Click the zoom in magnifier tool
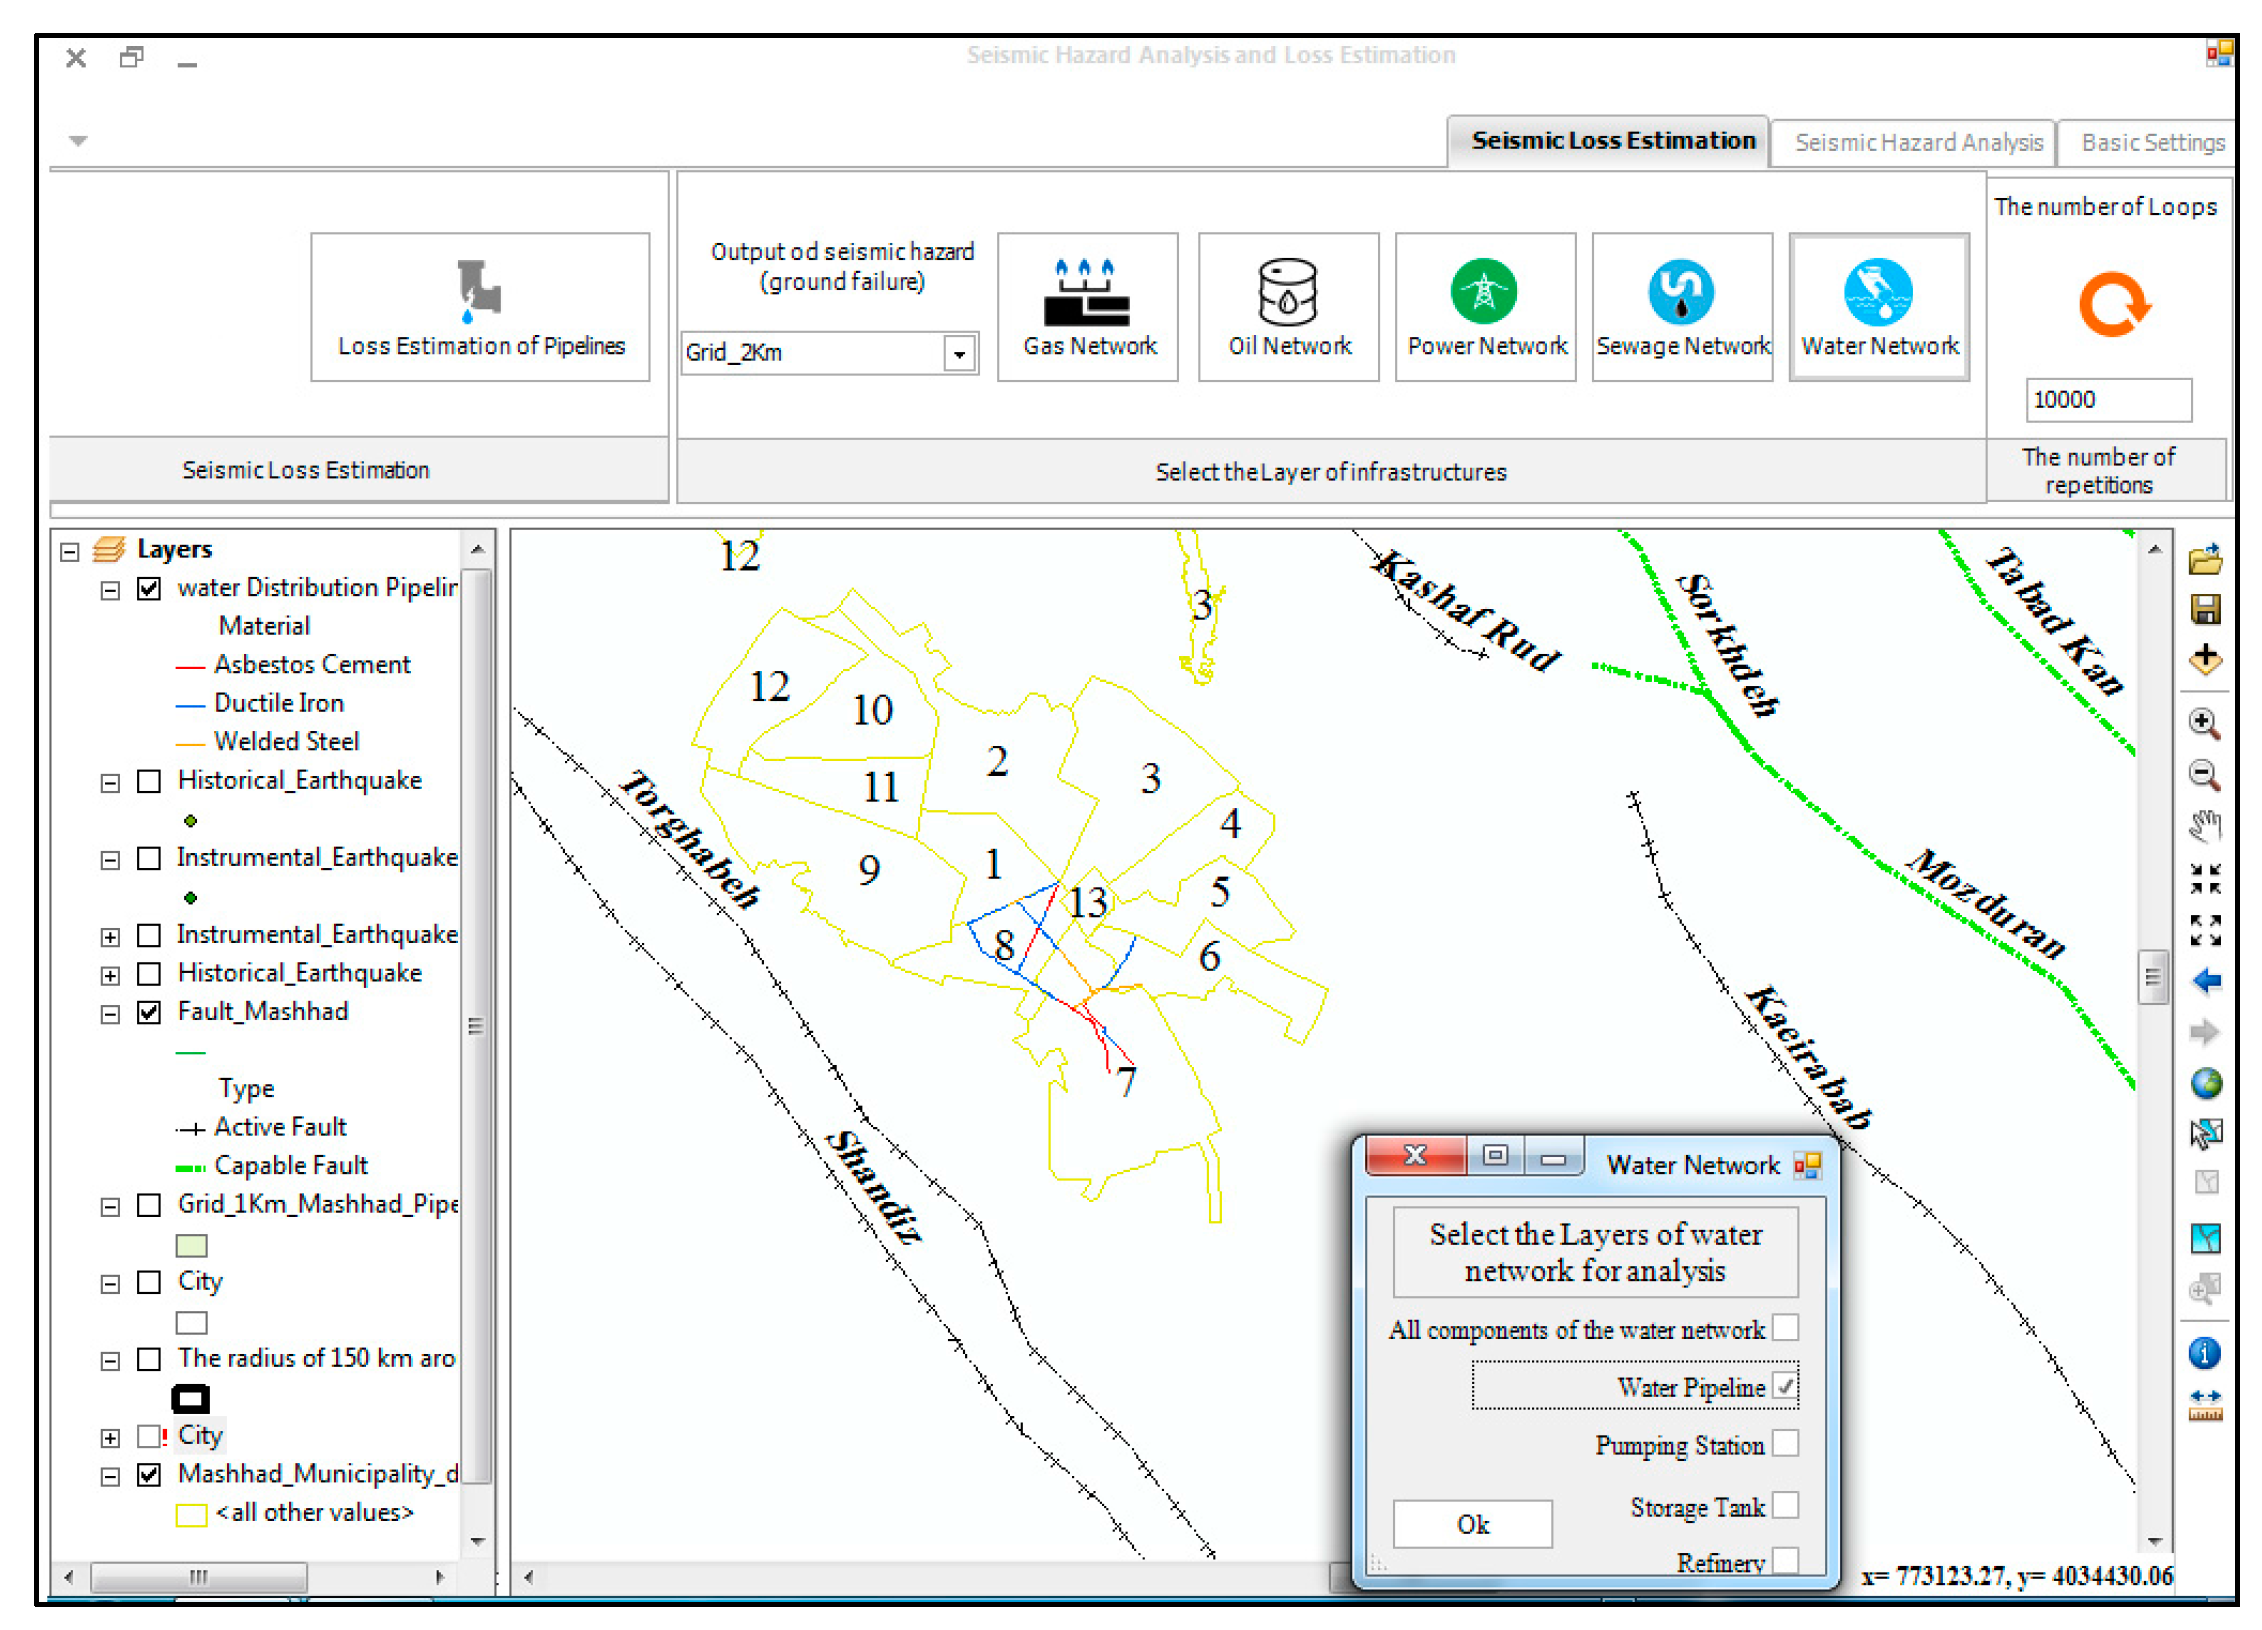 (x=2203, y=723)
